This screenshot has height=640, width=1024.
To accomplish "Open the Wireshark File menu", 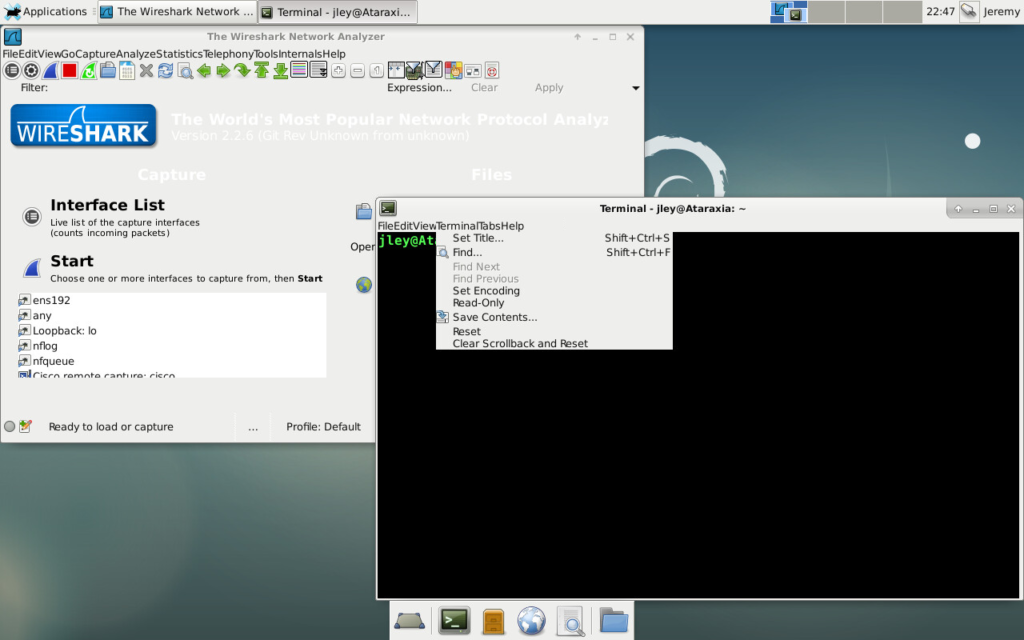I will (x=10, y=54).
